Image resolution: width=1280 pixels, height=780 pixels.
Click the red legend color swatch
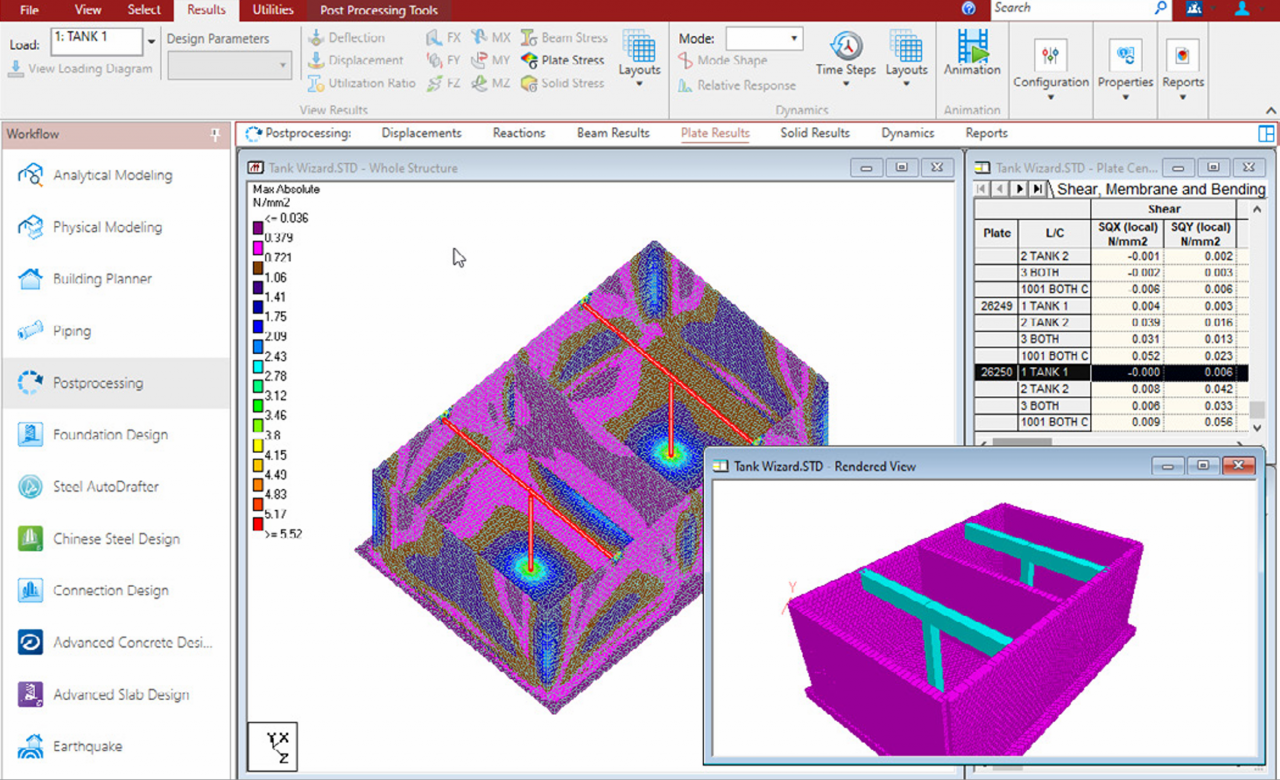point(257,524)
